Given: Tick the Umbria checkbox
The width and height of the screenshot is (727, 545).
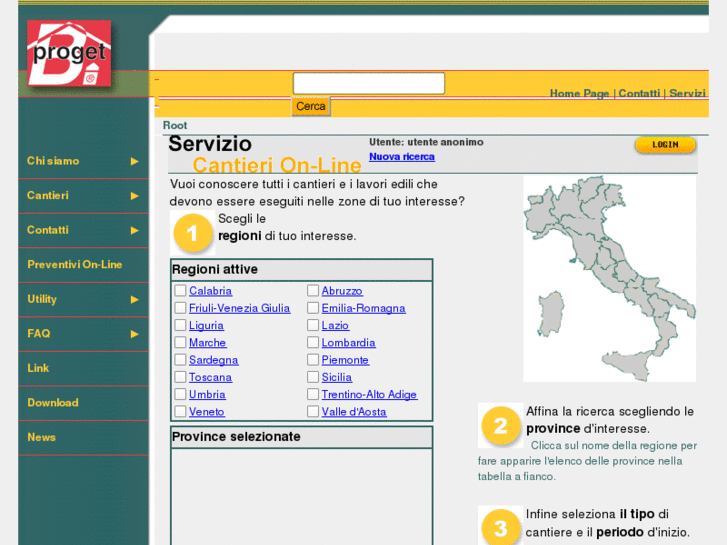Looking at the screenshot, I should click(180, 394).
